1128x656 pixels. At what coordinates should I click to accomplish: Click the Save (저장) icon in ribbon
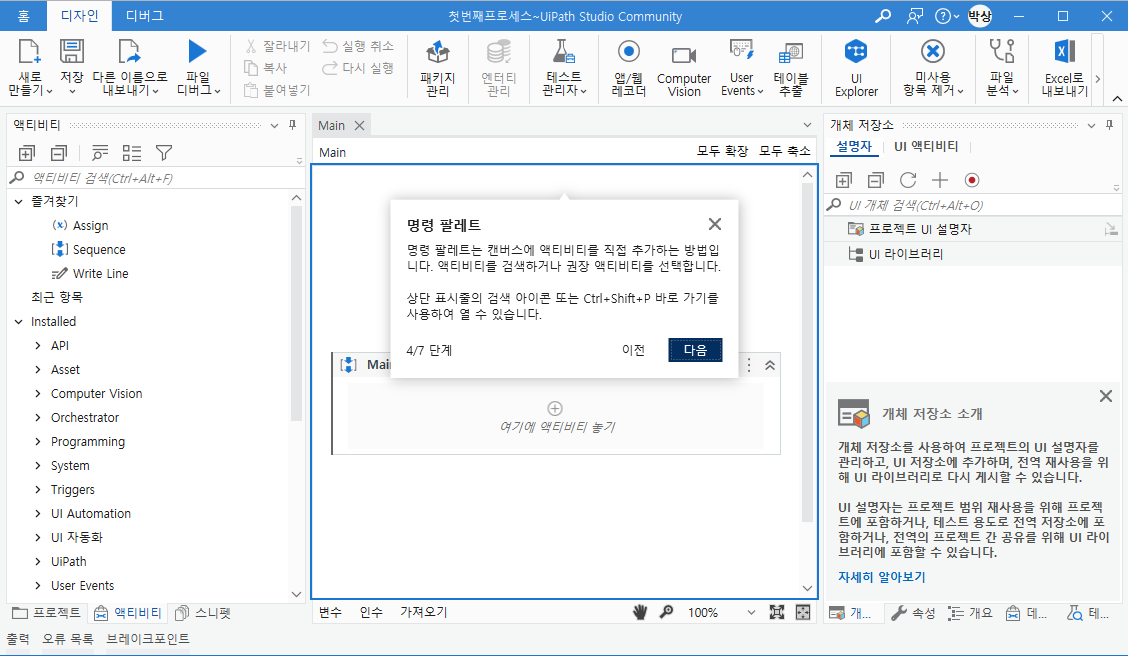coord(71,52)
